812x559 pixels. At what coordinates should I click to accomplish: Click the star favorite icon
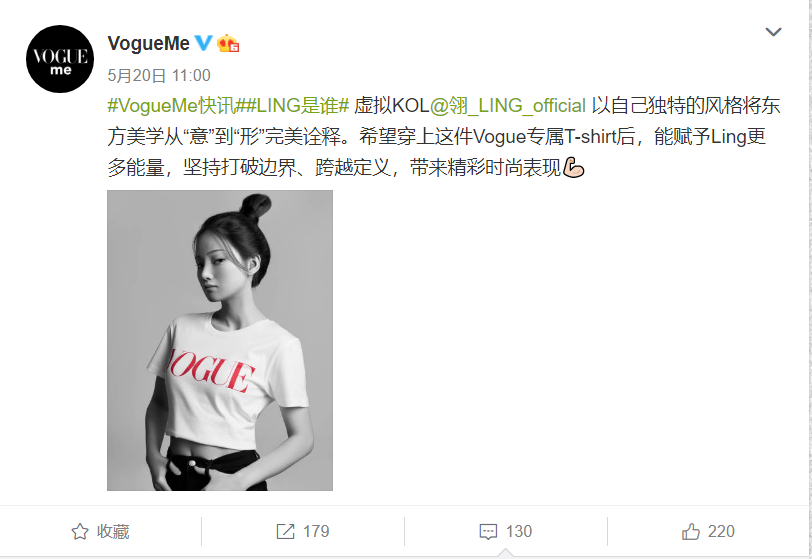click(80, 532)
